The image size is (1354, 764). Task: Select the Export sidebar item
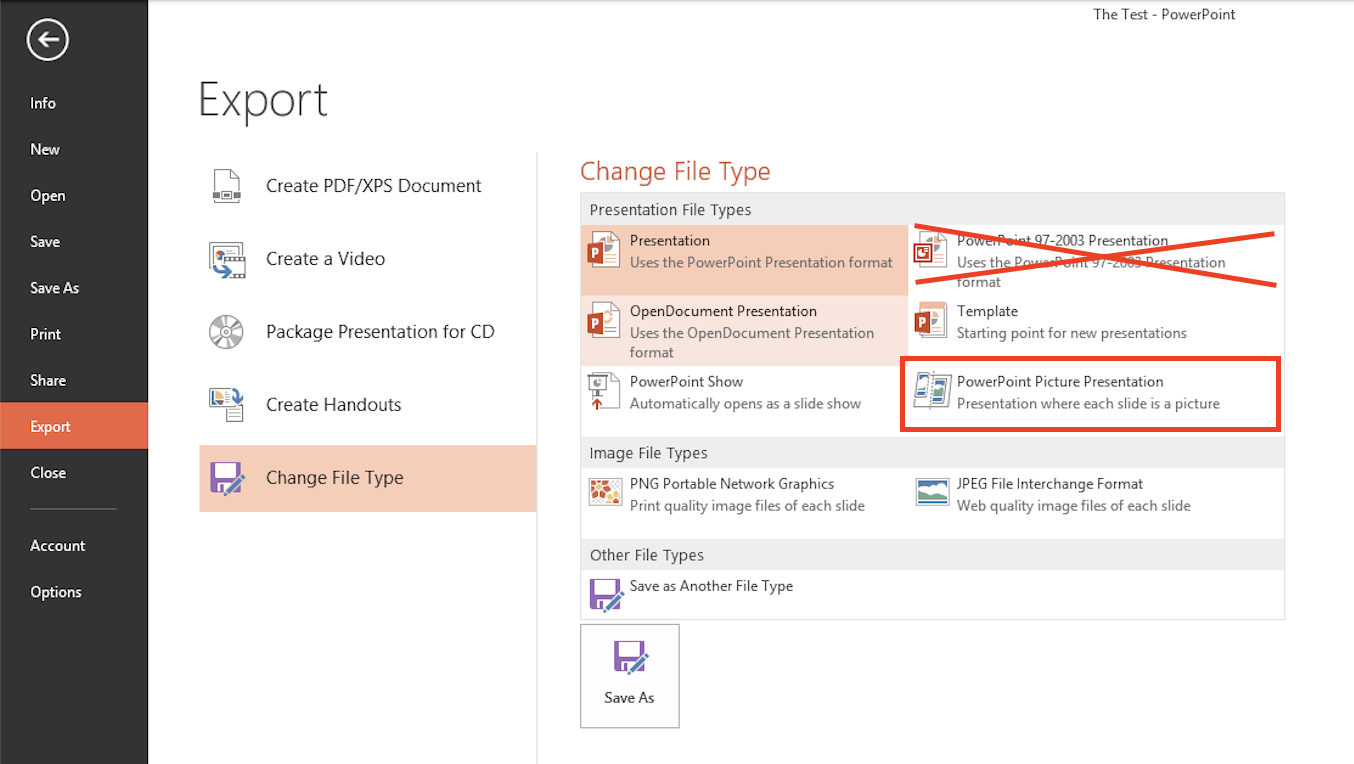[74, 426]
